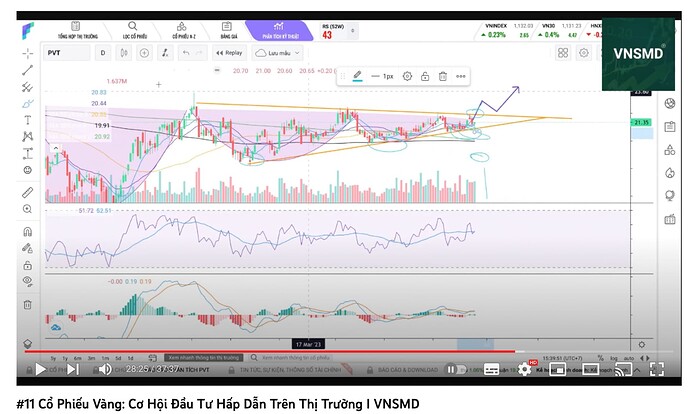Skip to next video
690x414 pixels.
(73, 369)
